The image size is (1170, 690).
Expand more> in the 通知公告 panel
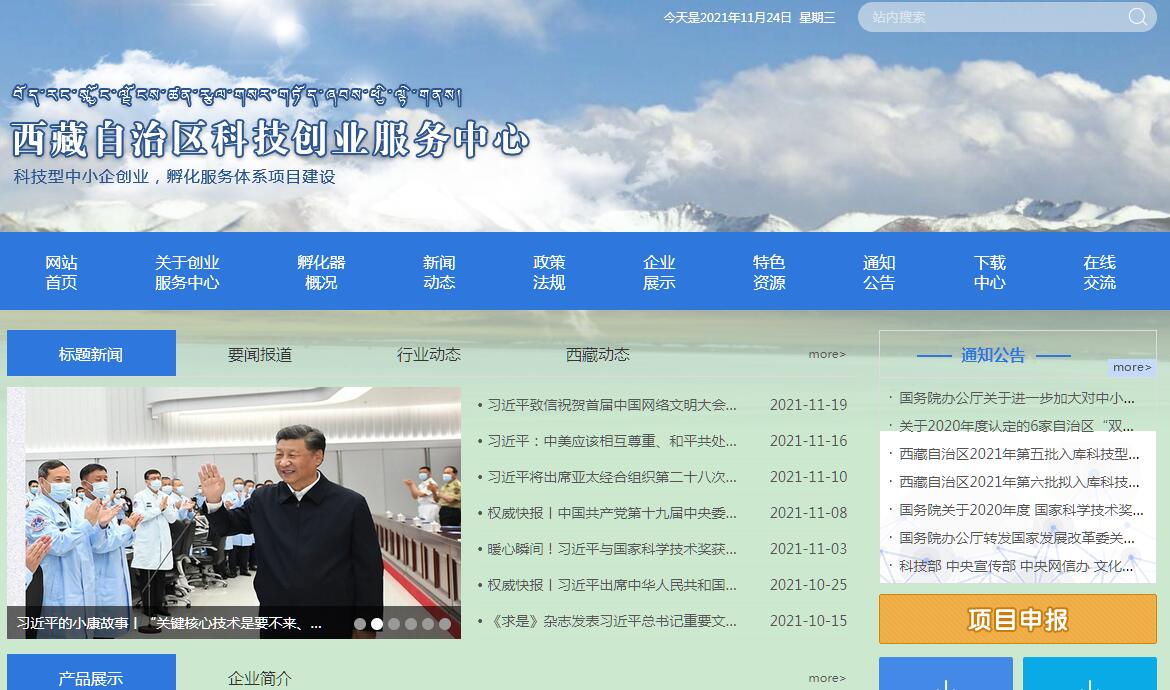1132,367
